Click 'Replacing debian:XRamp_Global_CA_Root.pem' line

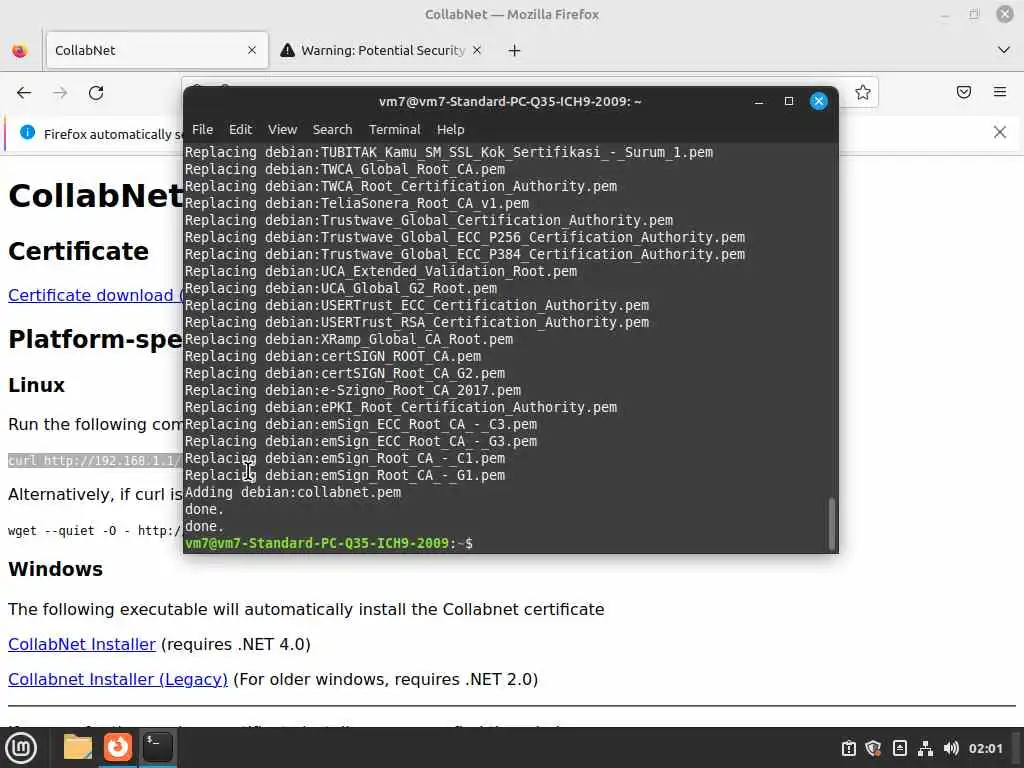click(349, 340)
